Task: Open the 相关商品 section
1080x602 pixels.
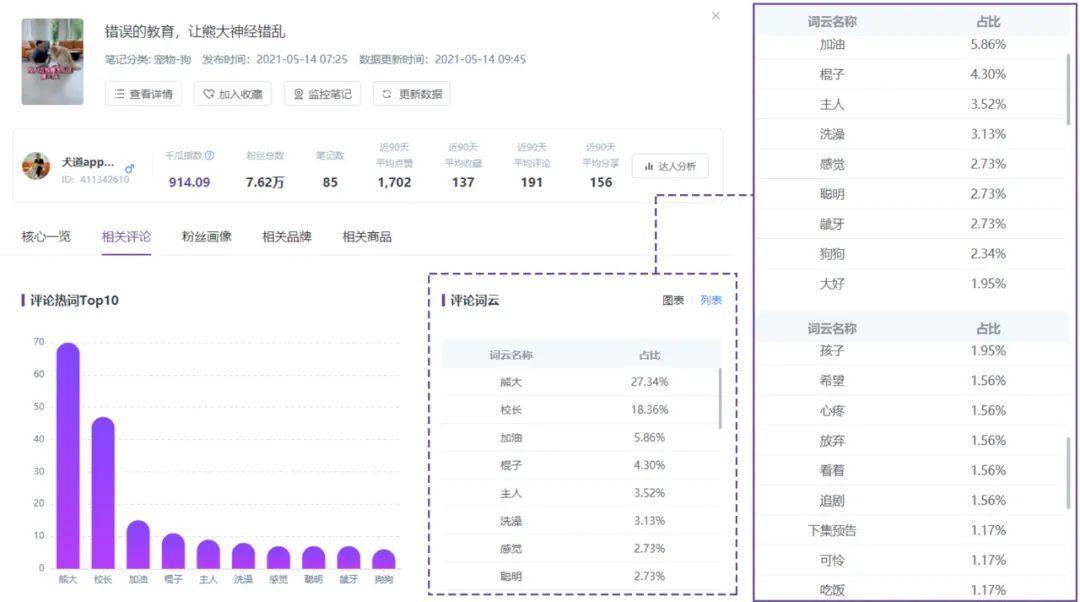Action: tap(370, 238)
